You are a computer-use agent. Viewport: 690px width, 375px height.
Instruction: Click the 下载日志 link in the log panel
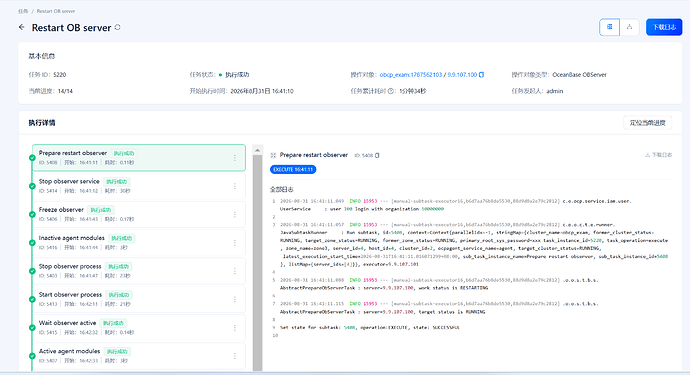[x=658, y=155]
